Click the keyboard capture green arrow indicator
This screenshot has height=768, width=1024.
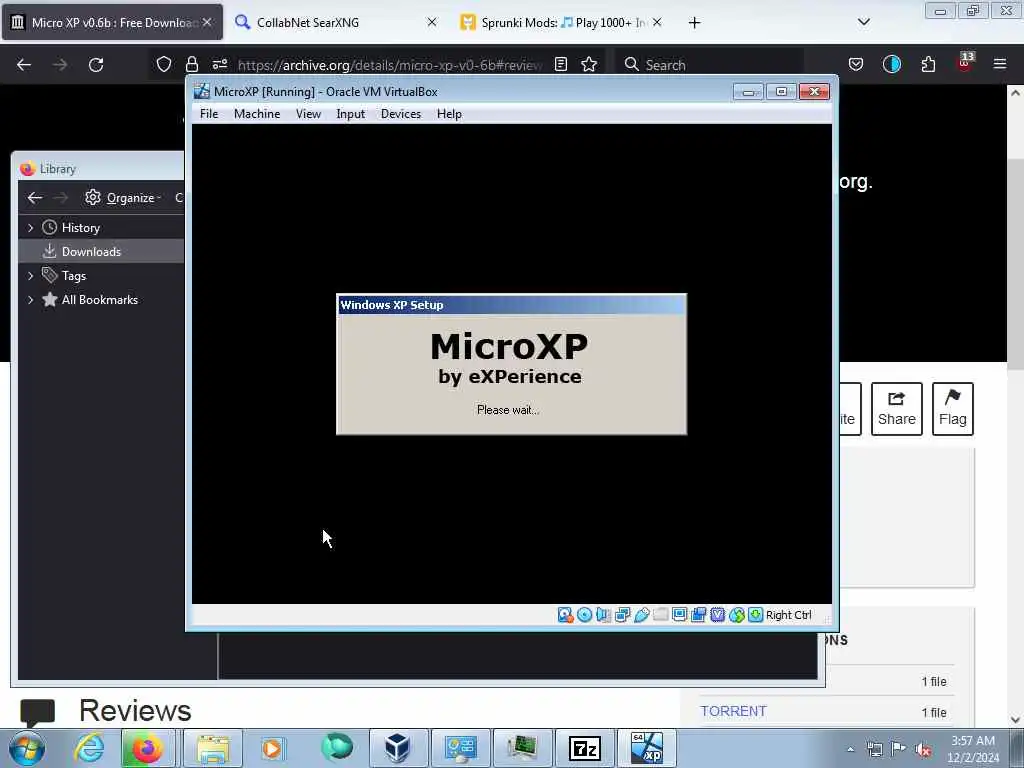pyautogui.click(x=756, y=615)
